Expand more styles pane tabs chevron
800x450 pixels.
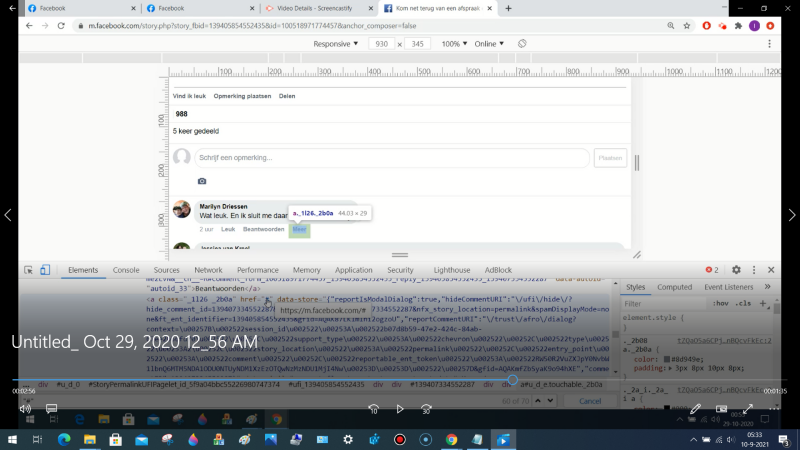tap(767, 287)
